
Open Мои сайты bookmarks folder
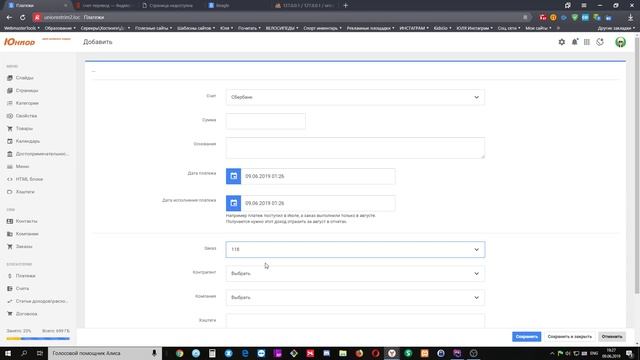coord(538,28)
